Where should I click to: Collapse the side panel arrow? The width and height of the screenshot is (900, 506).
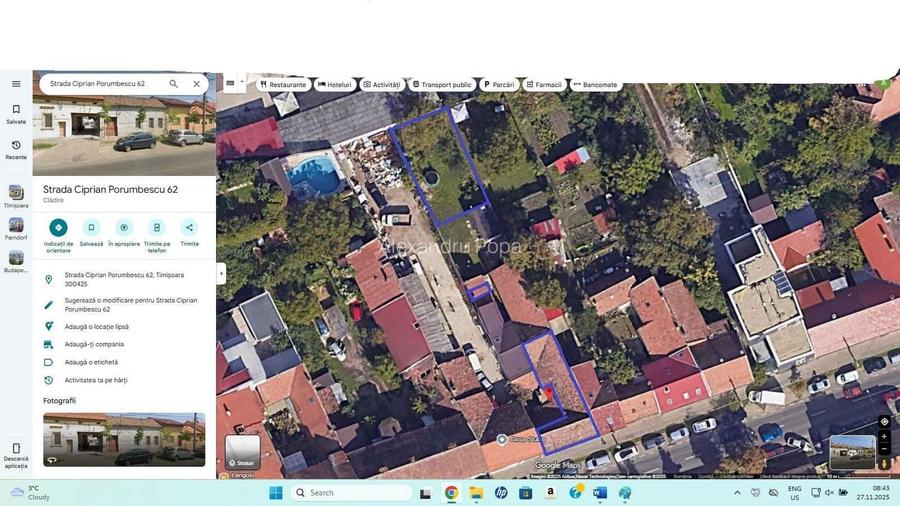click(x=221, y=272)
